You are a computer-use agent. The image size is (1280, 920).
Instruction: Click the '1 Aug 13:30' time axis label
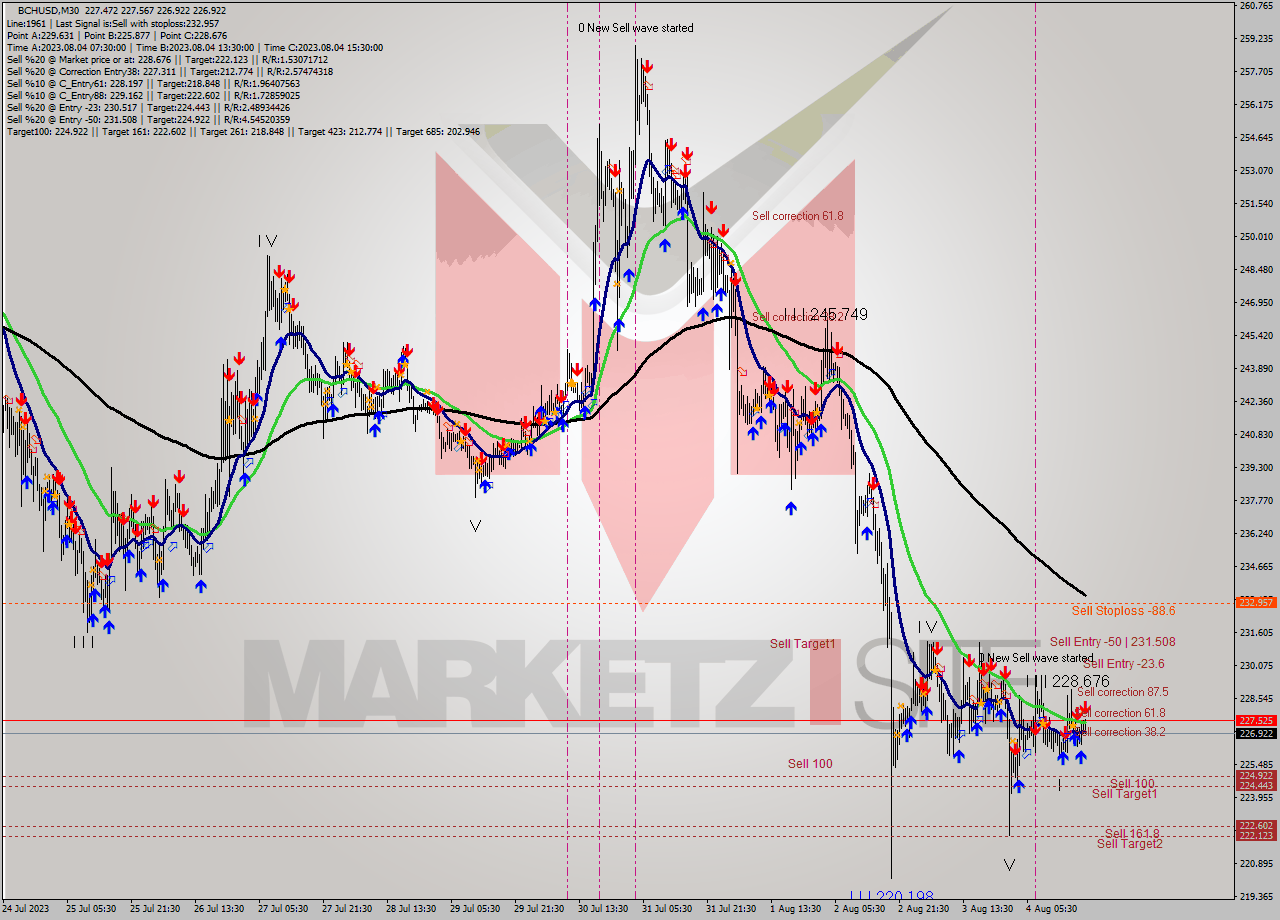pyautogui.click(x=796, y=909)
